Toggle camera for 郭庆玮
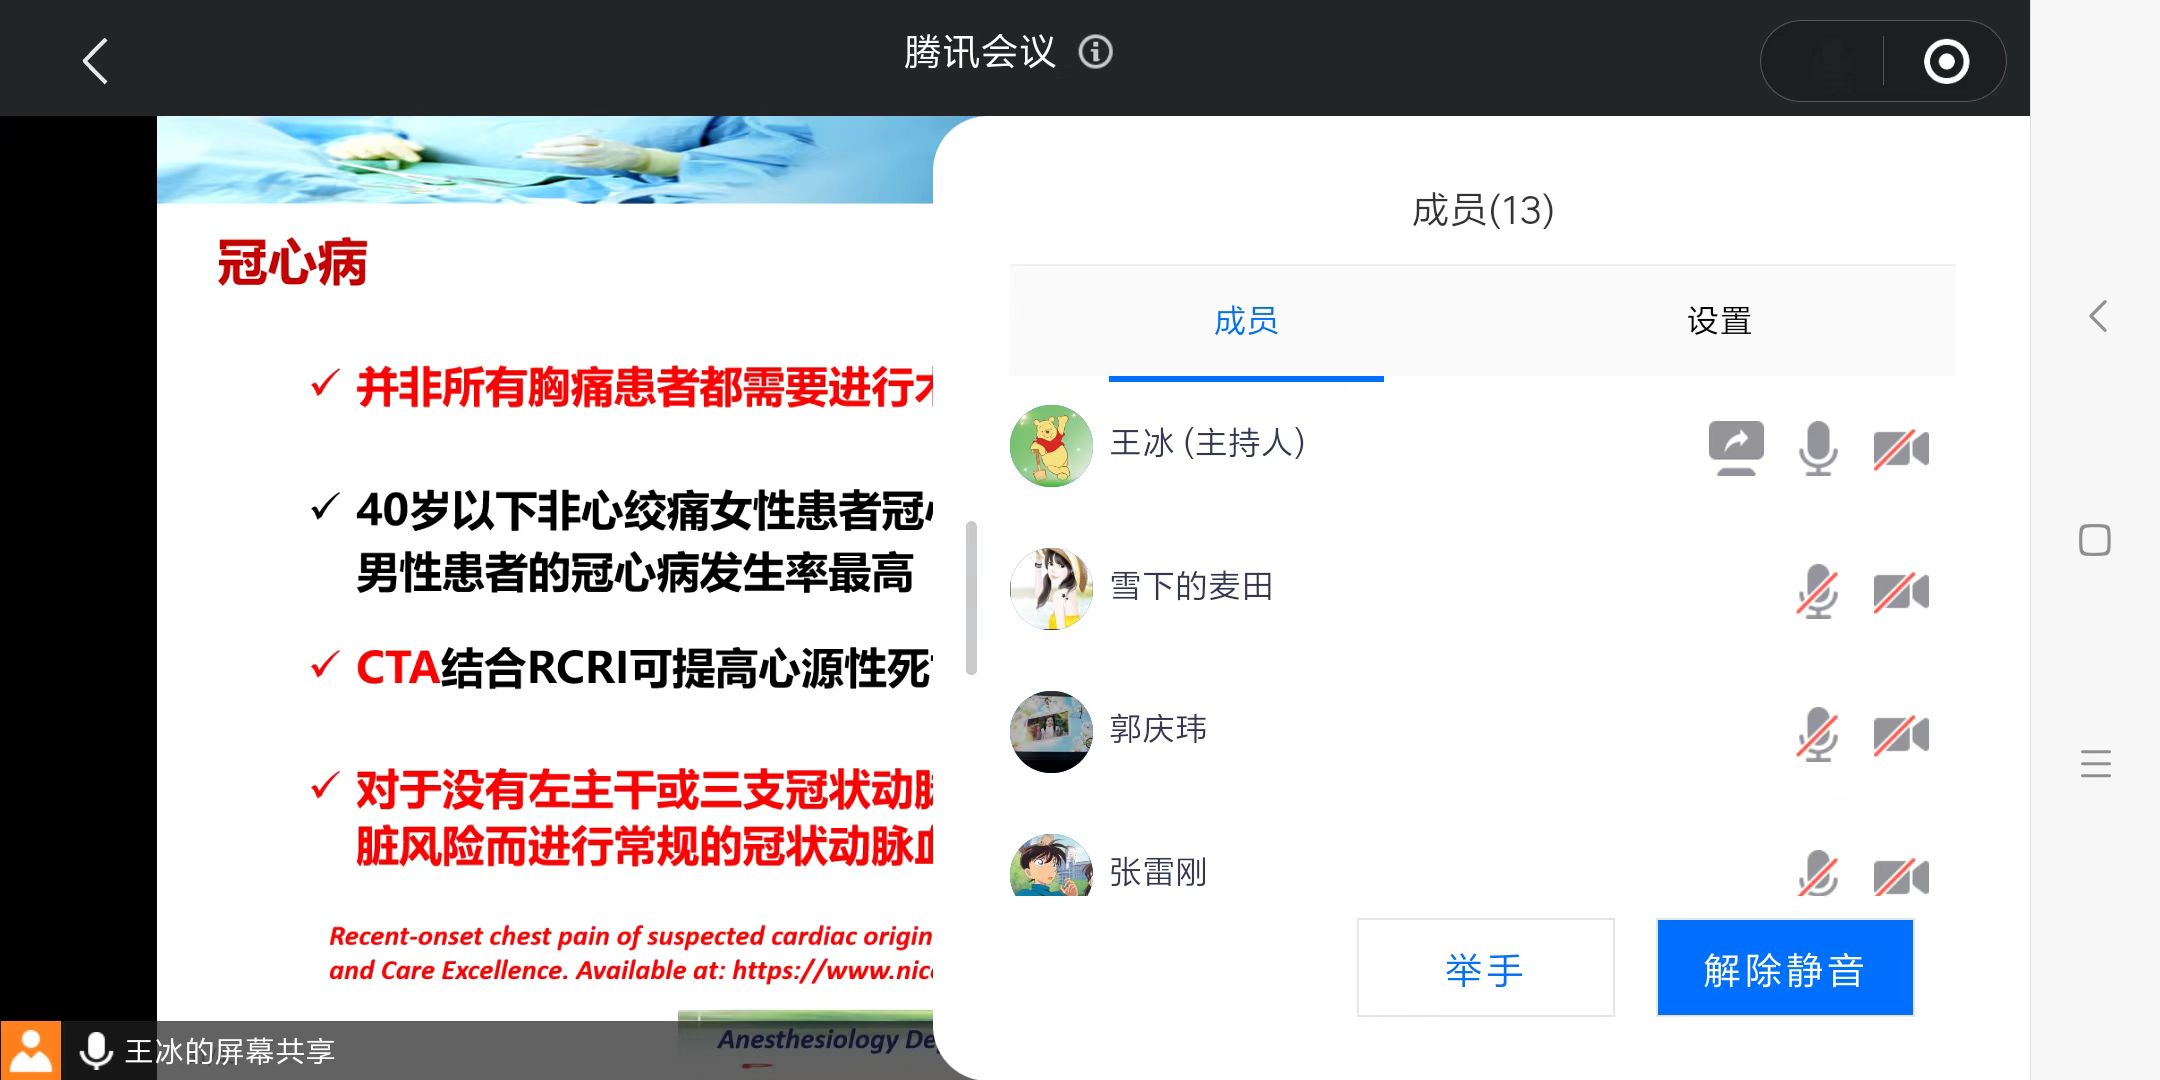This screenshot has height=1080, width=2160. click(1901, 735)
